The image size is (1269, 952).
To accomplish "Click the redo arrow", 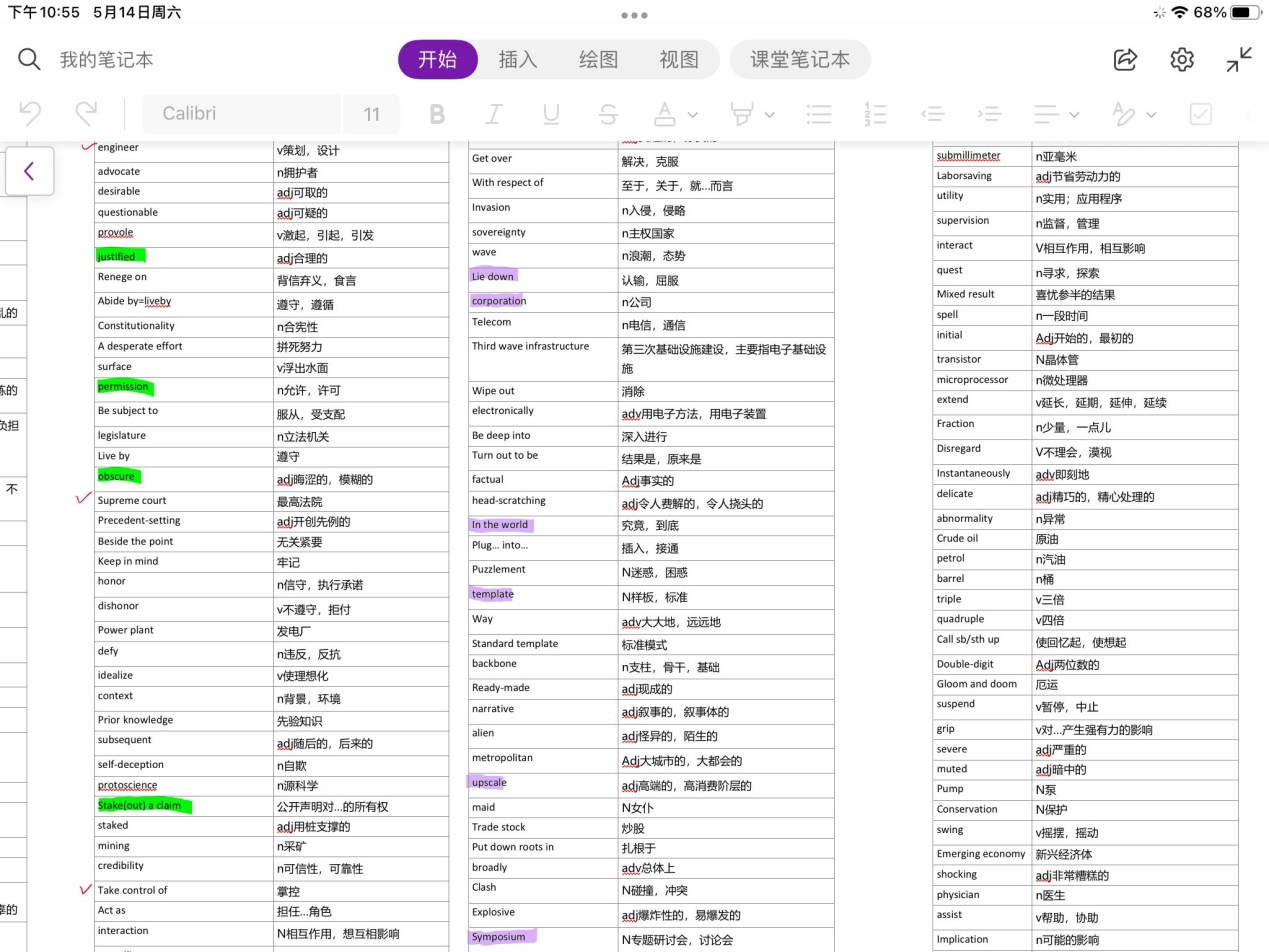I will click(87, 114).
